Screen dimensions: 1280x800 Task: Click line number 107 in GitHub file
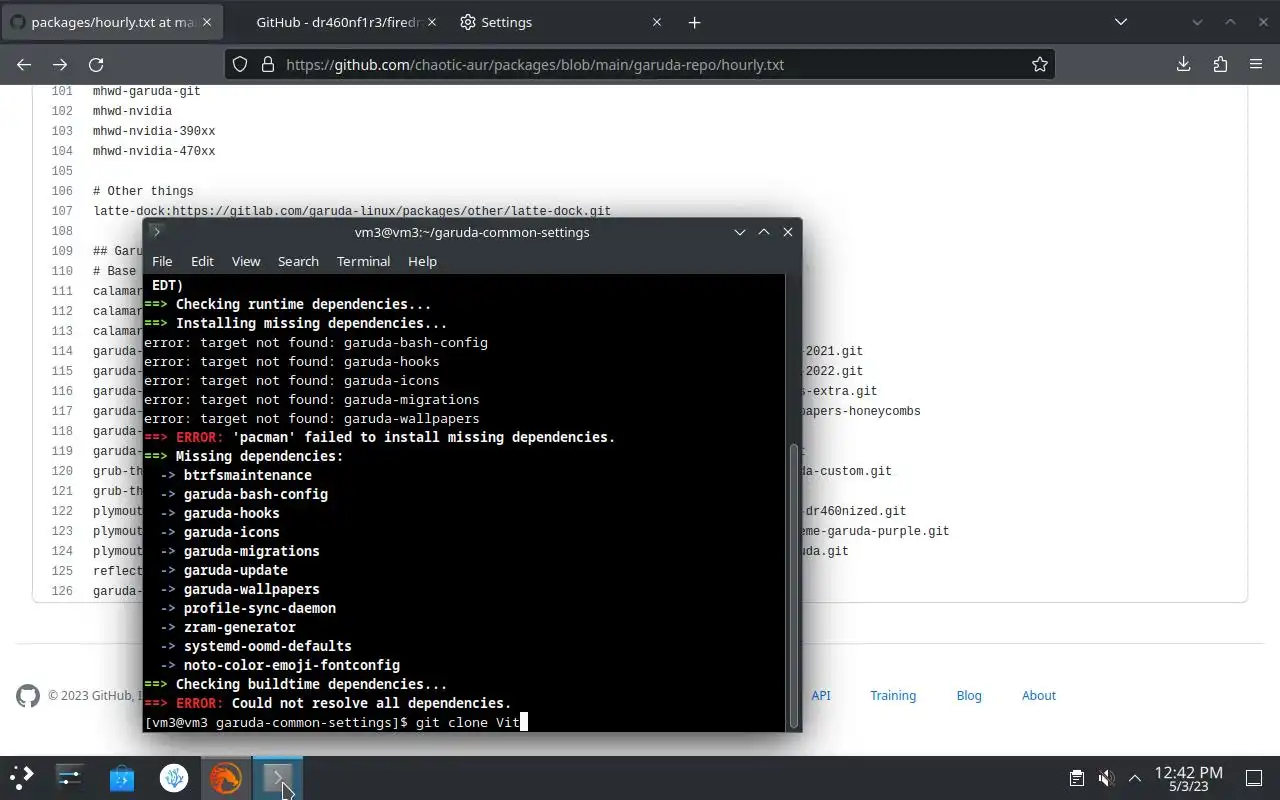click(x=62, y=211)
